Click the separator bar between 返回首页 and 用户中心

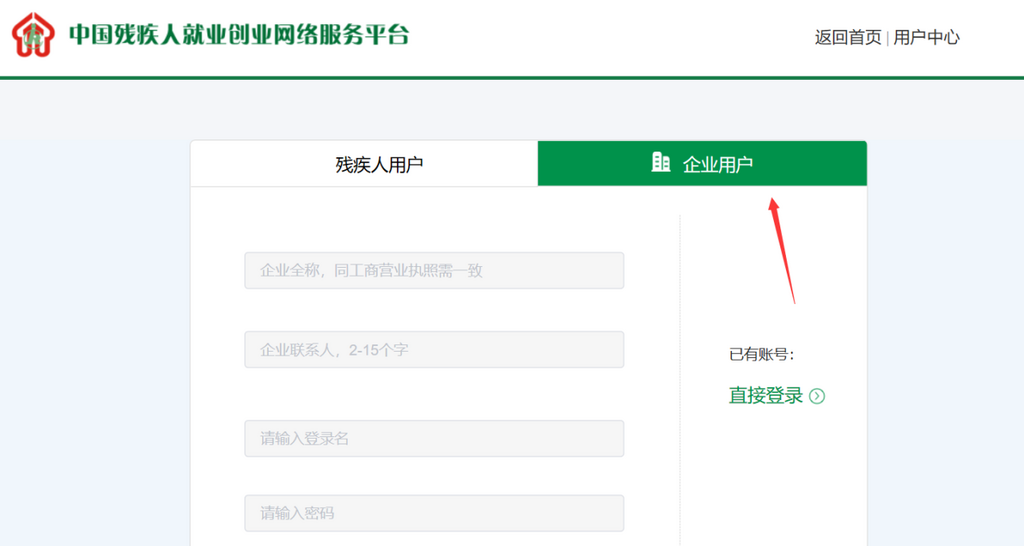[887, 38]
